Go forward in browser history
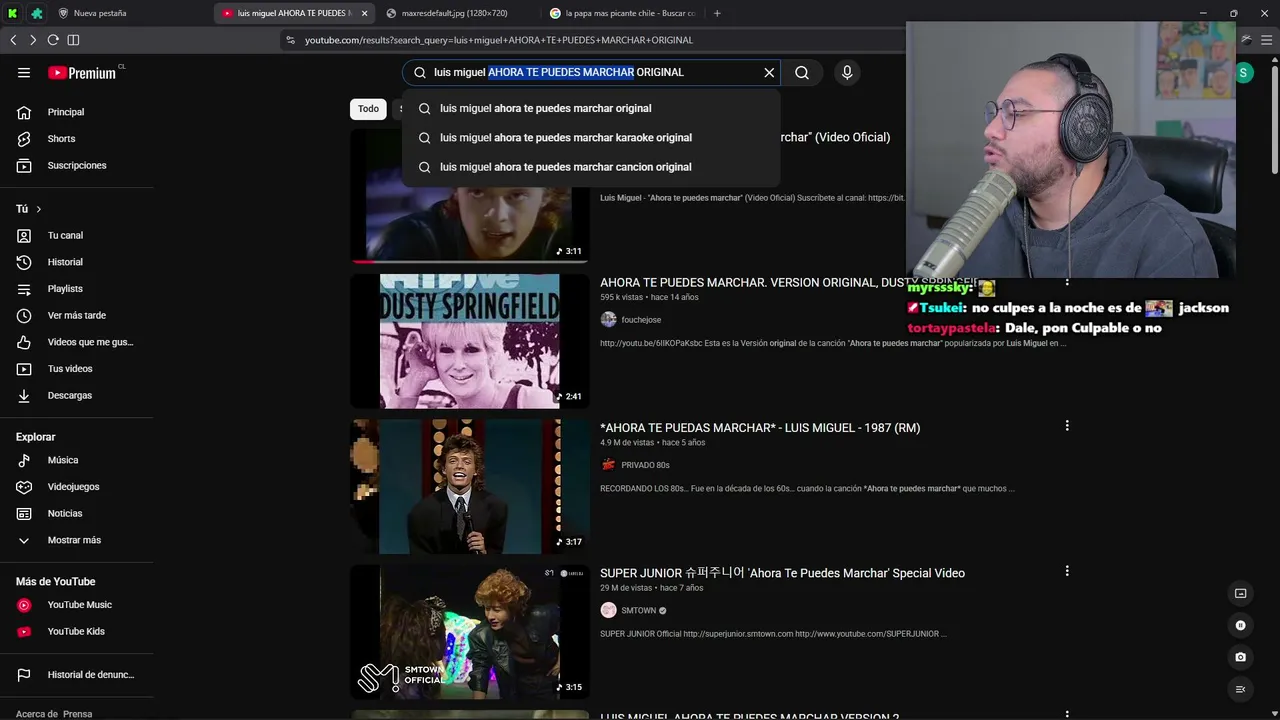Screen dimensions: 1280x720 [x=32, y=40]
